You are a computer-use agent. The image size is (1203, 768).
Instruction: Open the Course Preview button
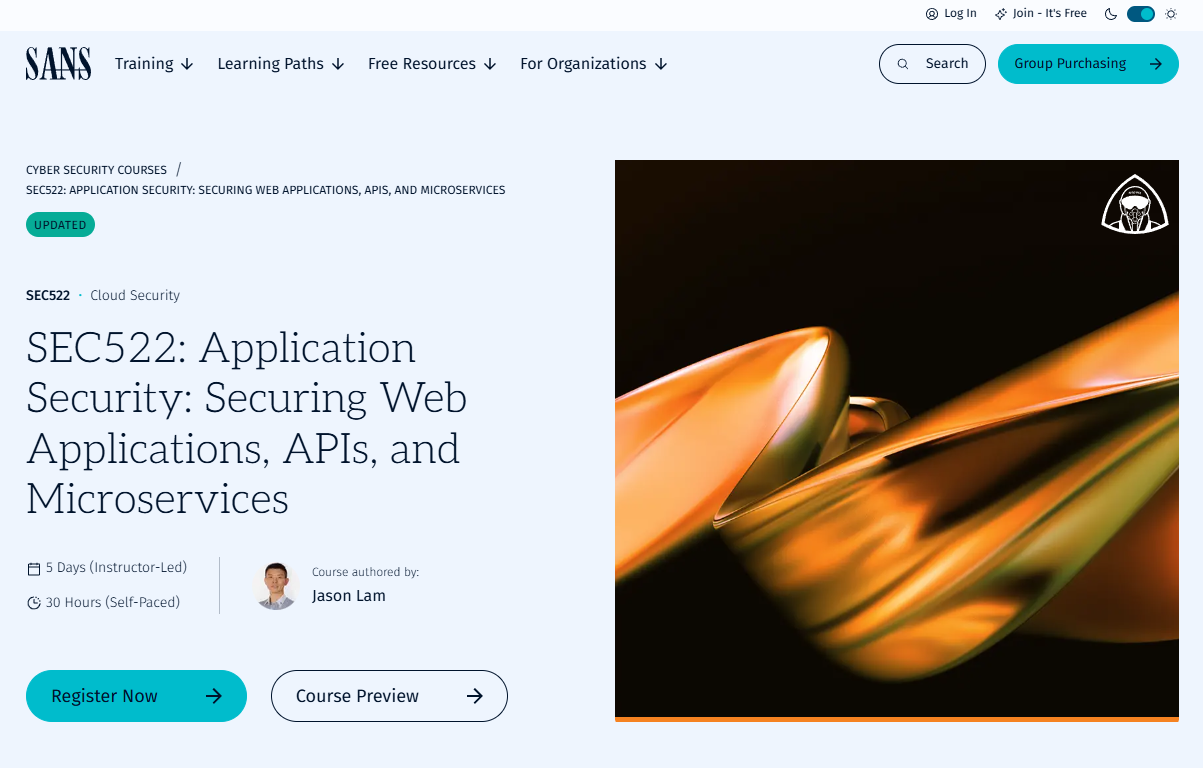tap(389, 696)
